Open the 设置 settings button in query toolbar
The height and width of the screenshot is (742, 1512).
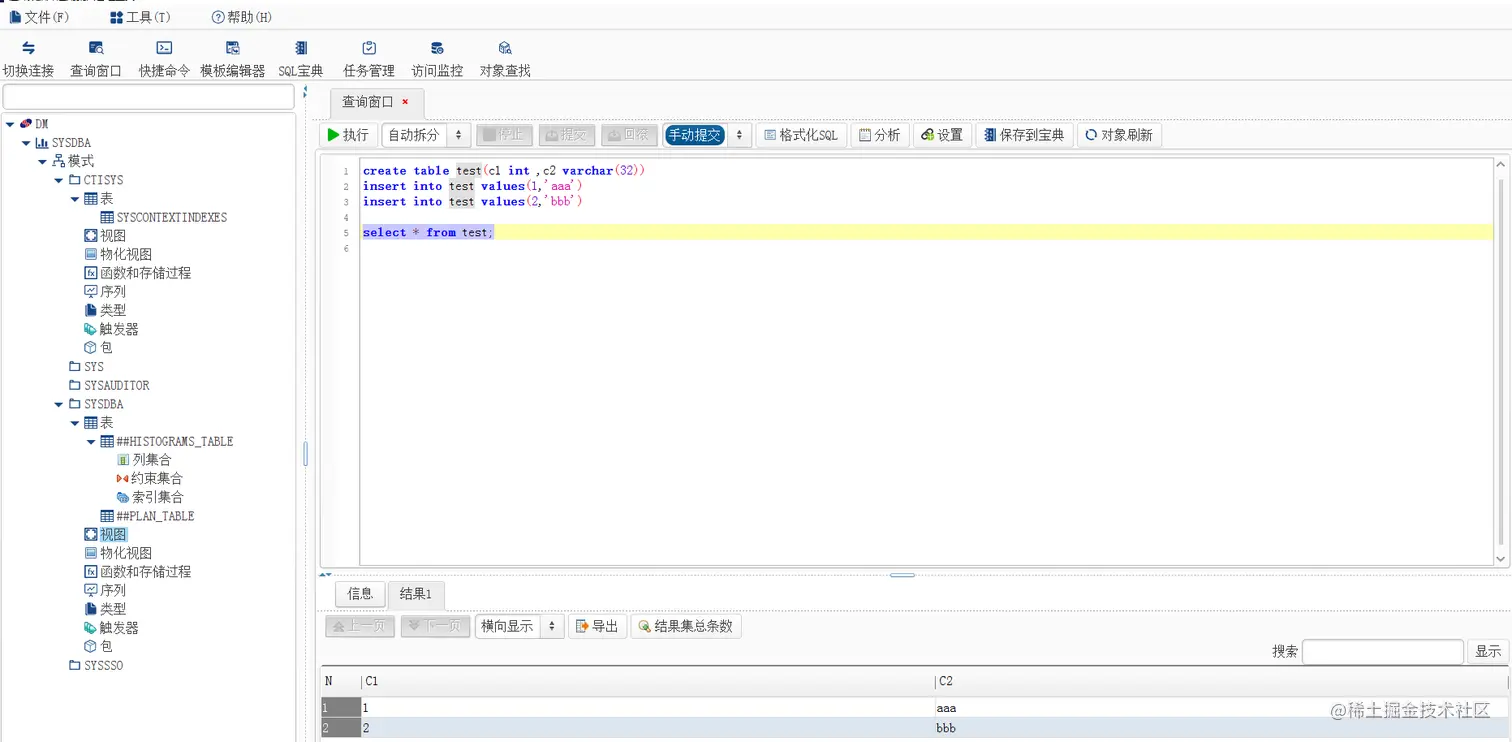click(942, 135)
